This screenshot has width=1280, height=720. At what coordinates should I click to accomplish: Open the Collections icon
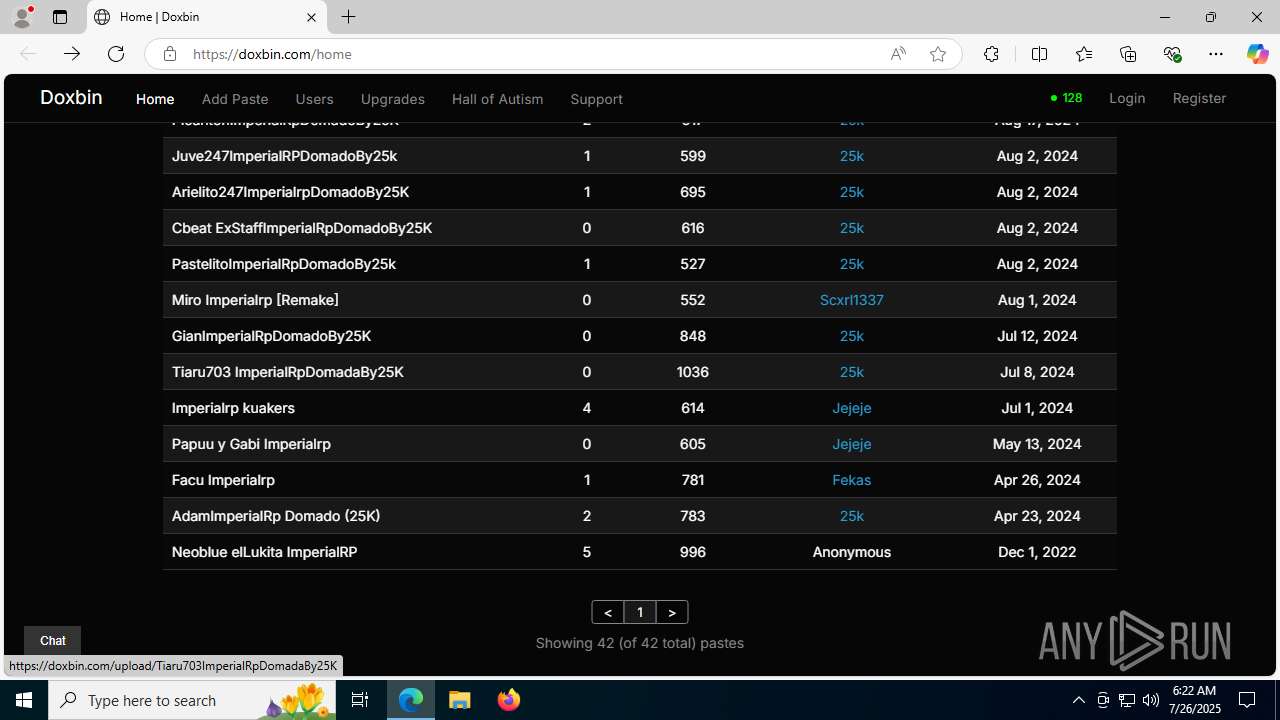(x=1128, y=54)
